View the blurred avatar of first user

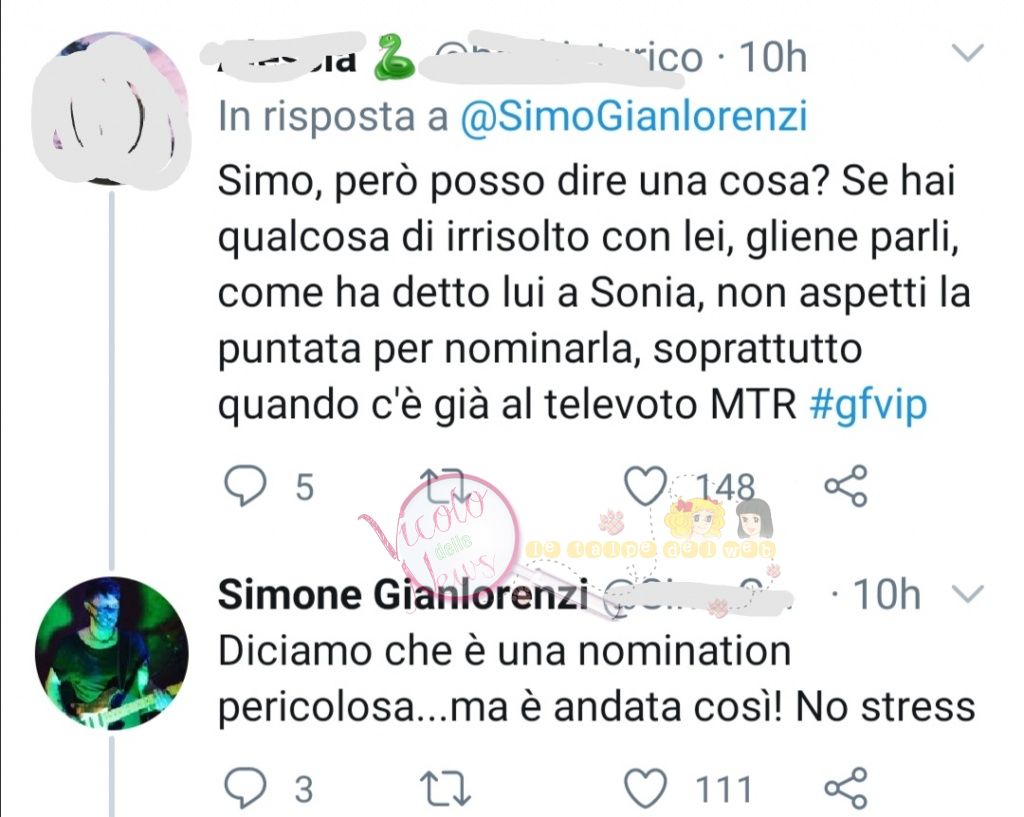coord(112,108)
